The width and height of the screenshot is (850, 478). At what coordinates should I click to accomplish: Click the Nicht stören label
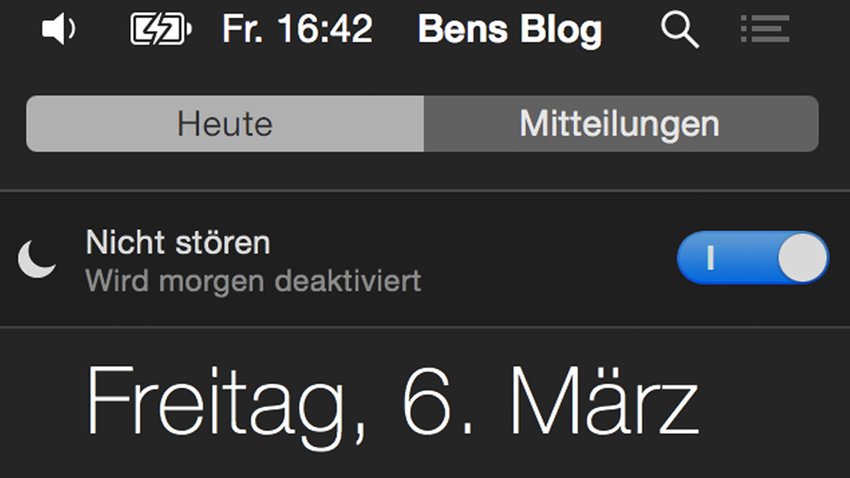(x=178, y=242)
